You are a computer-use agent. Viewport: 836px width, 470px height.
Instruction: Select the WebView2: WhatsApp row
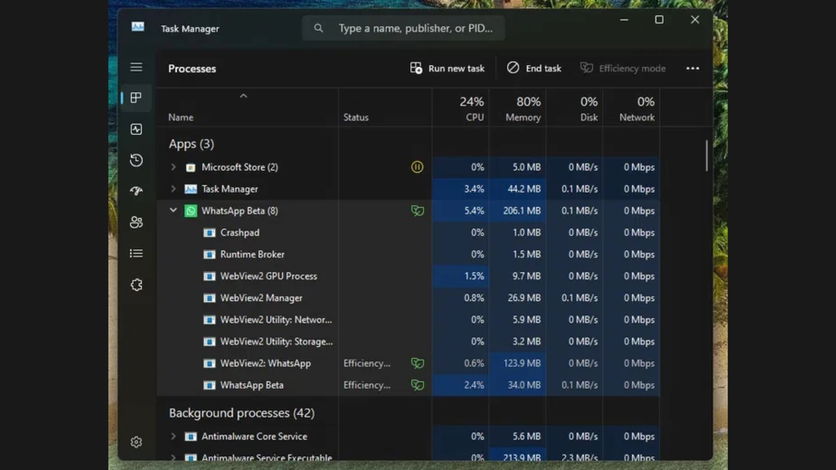[408, 363]
